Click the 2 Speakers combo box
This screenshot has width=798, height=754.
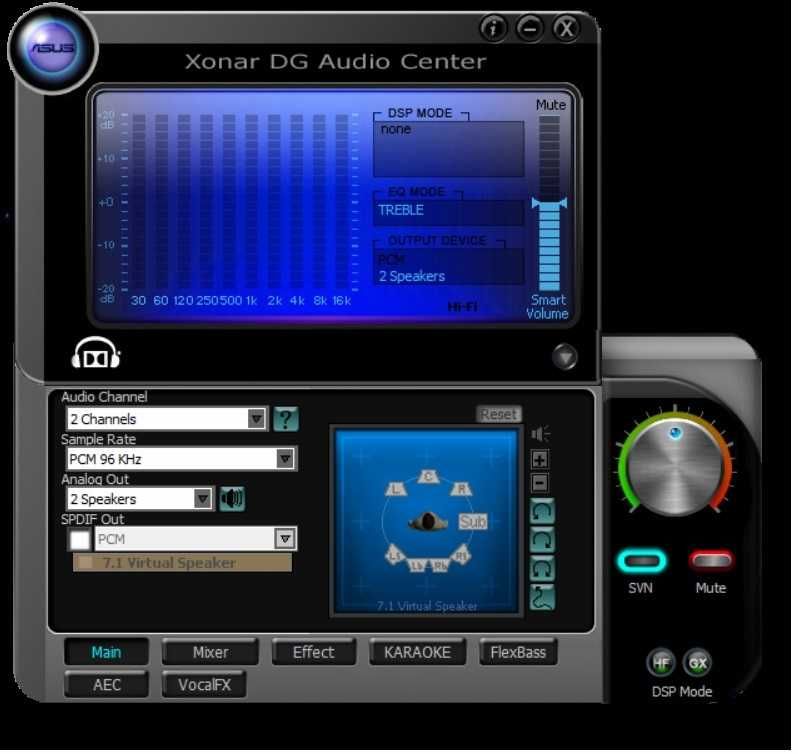point(141,501)
